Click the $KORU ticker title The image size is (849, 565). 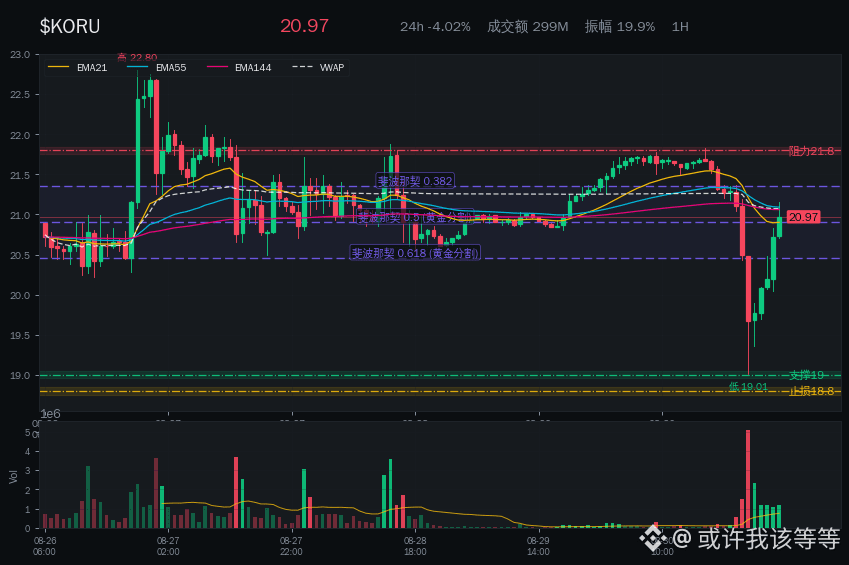tap(70, 27)
